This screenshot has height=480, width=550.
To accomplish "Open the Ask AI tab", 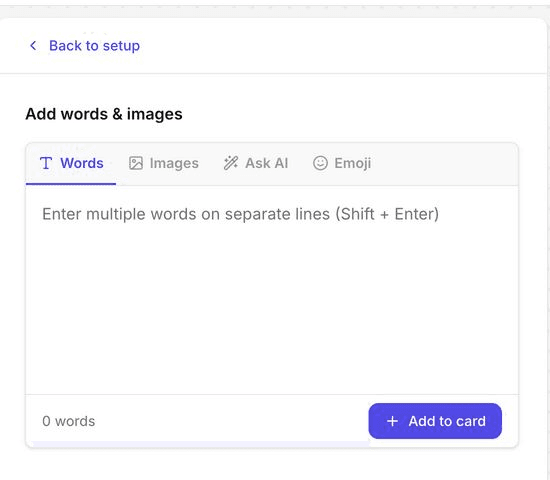I will (256, 163).
